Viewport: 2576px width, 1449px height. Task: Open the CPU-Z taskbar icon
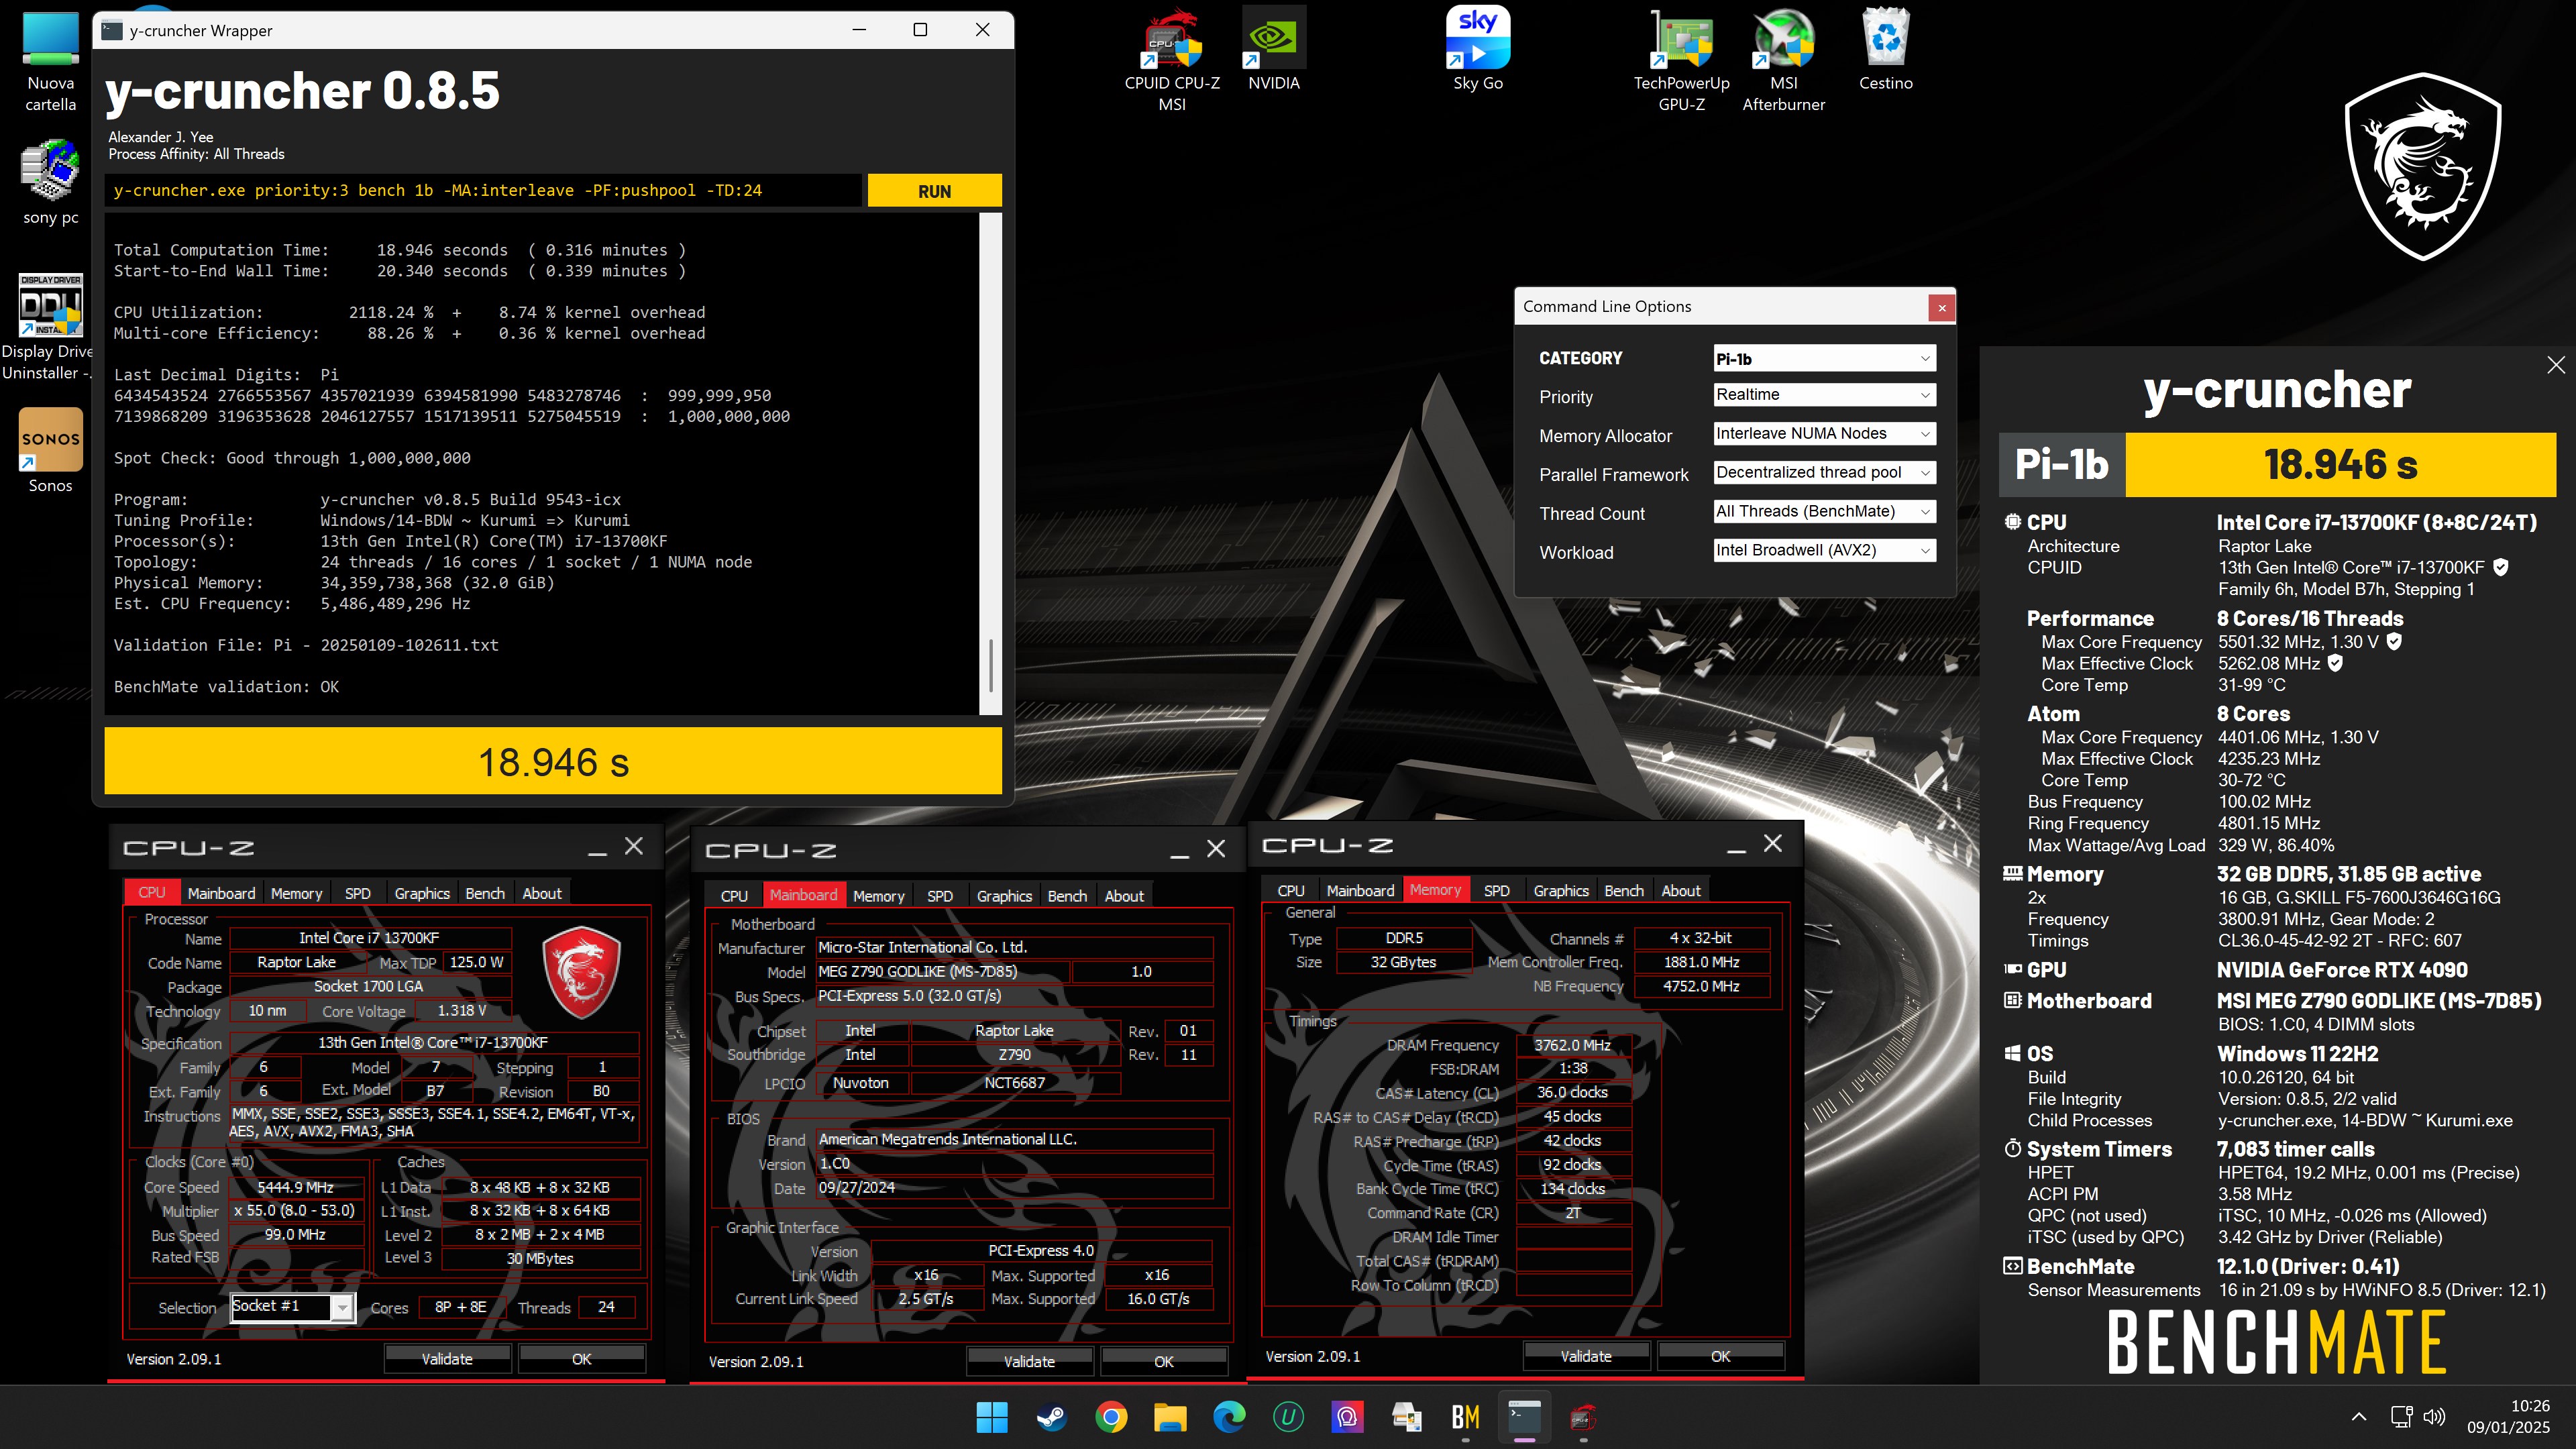tap(1583, 1417)
